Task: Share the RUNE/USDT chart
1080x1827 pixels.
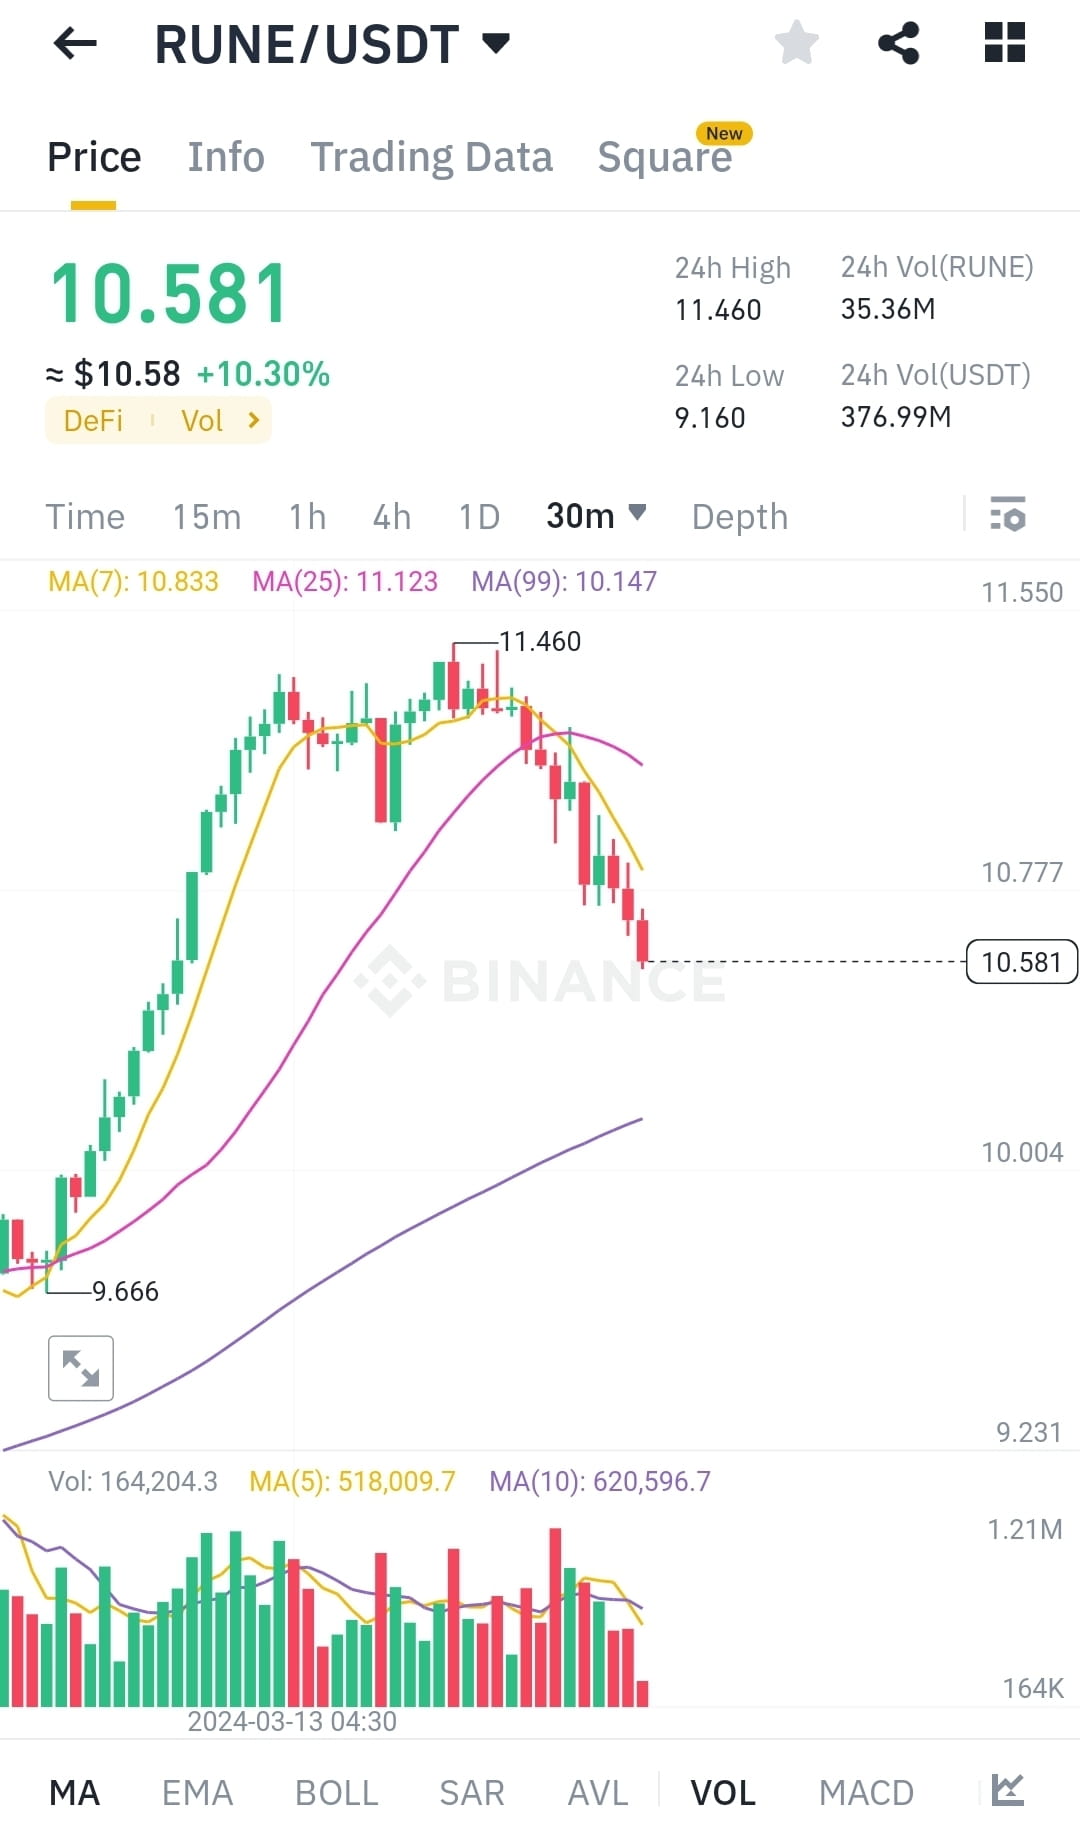Action: pyautogui.click(x=897, y=42)
